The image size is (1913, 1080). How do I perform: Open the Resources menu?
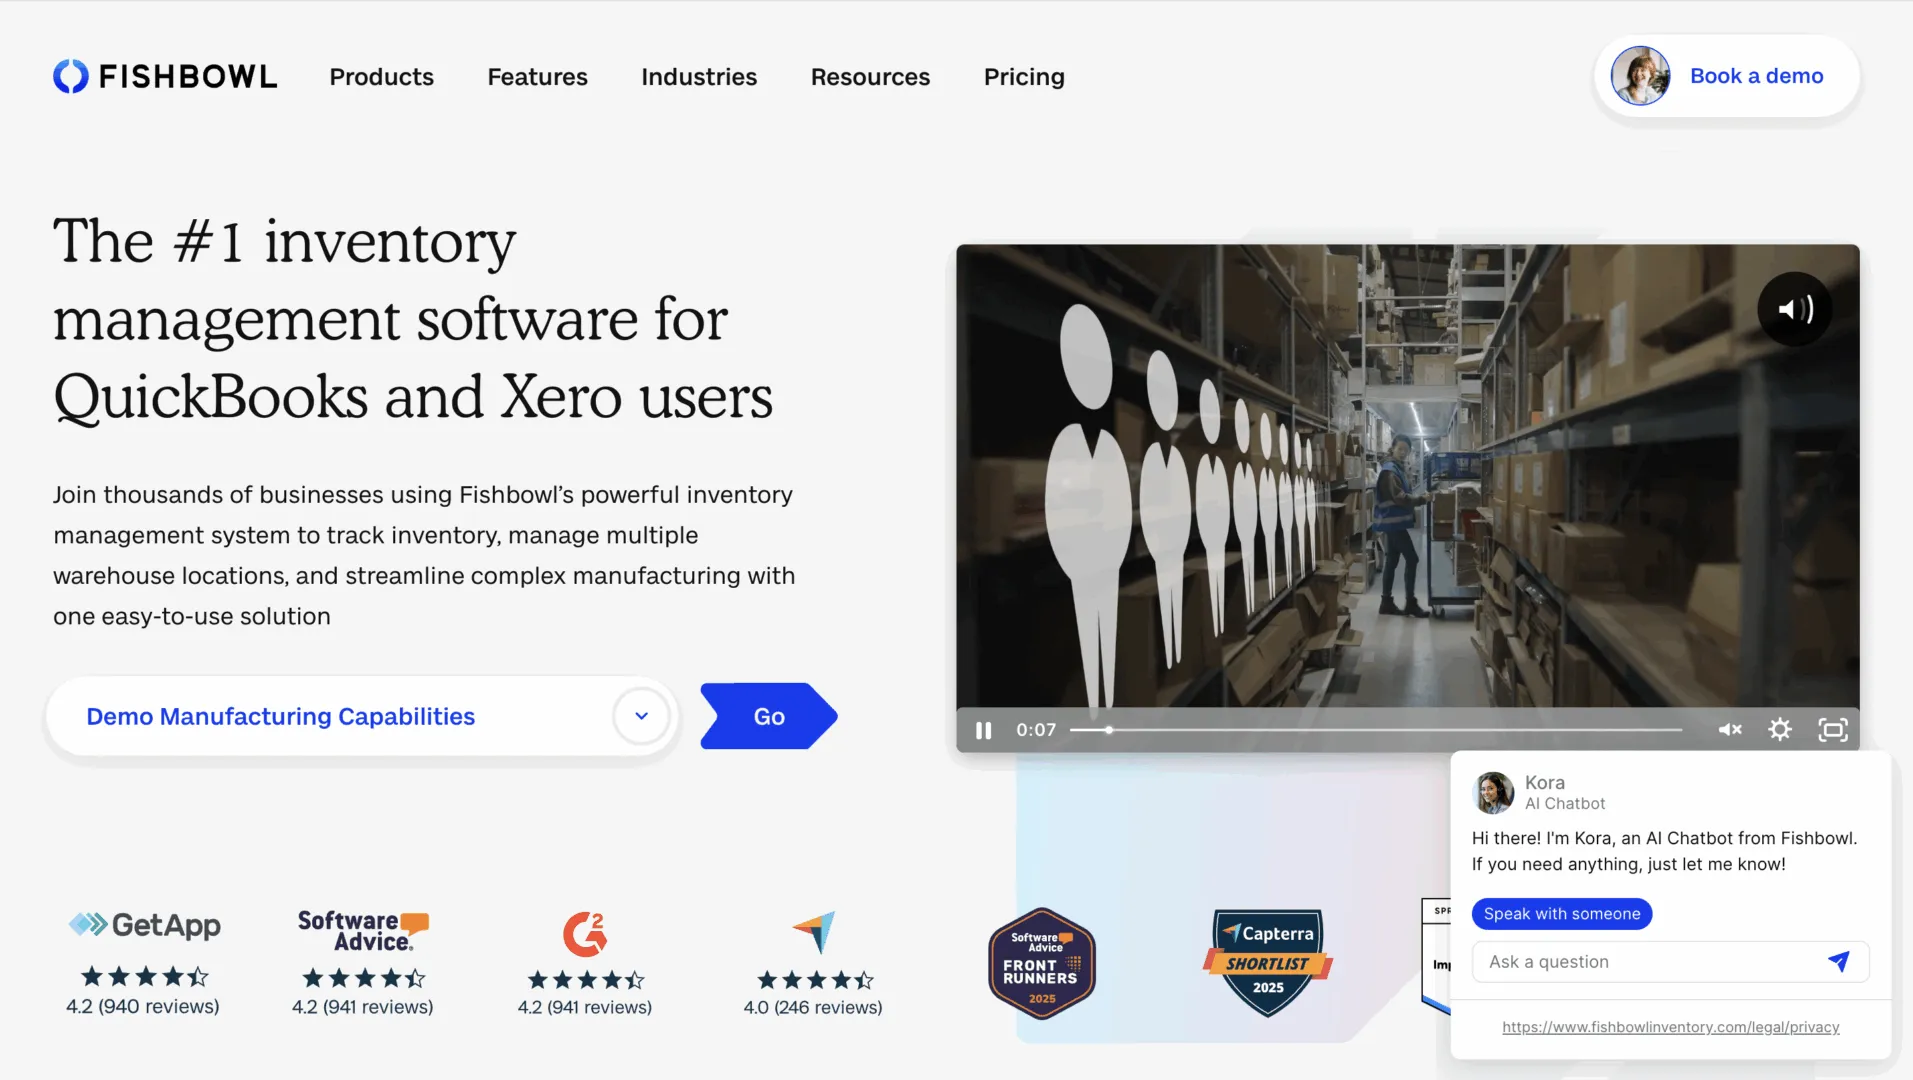[x=870, y=77]
